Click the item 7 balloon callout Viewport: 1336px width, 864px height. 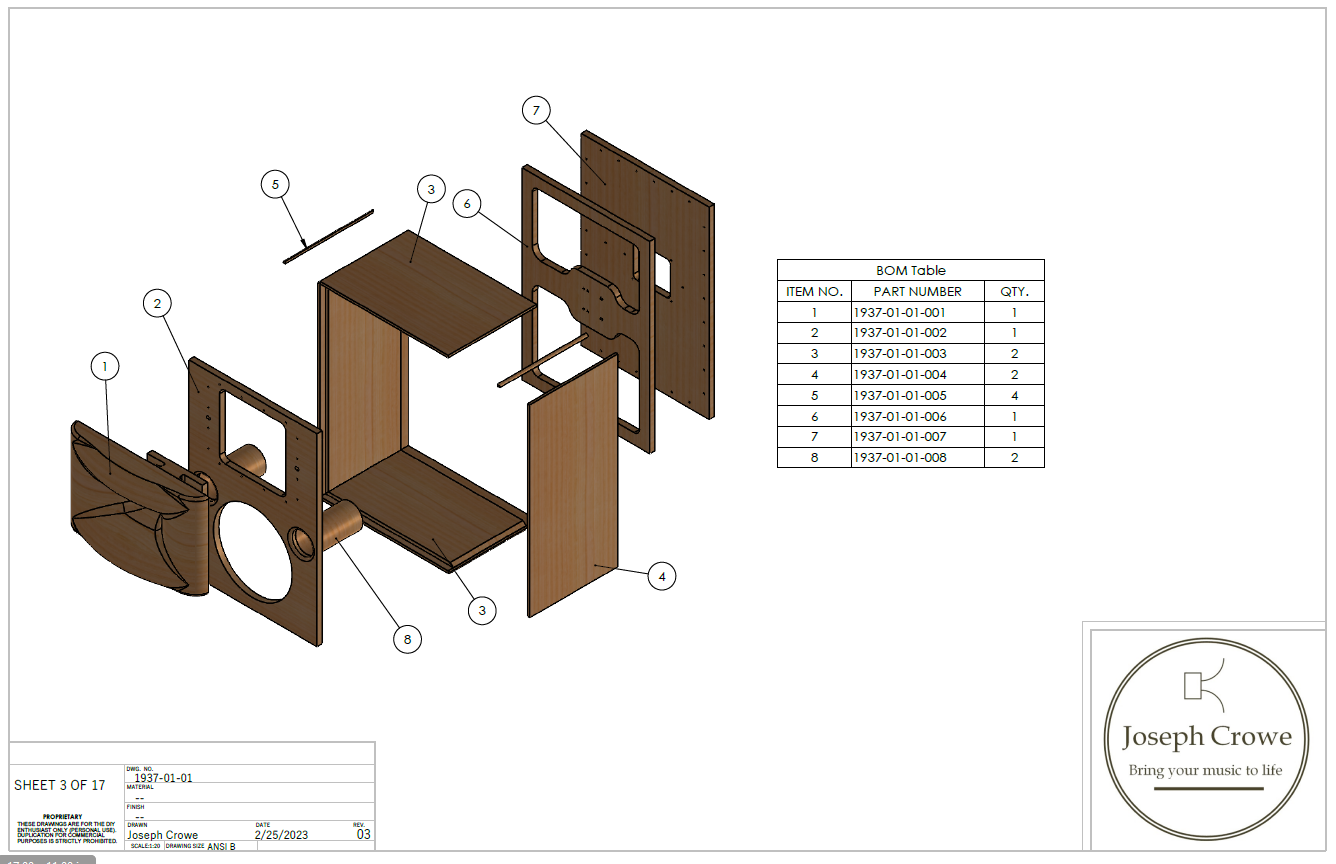pos(536,111)
